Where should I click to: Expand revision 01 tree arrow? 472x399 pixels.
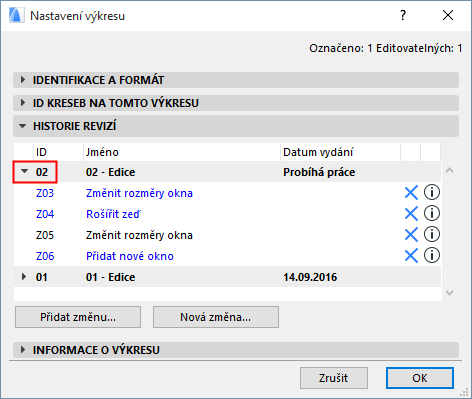click(x=24, y=277)
